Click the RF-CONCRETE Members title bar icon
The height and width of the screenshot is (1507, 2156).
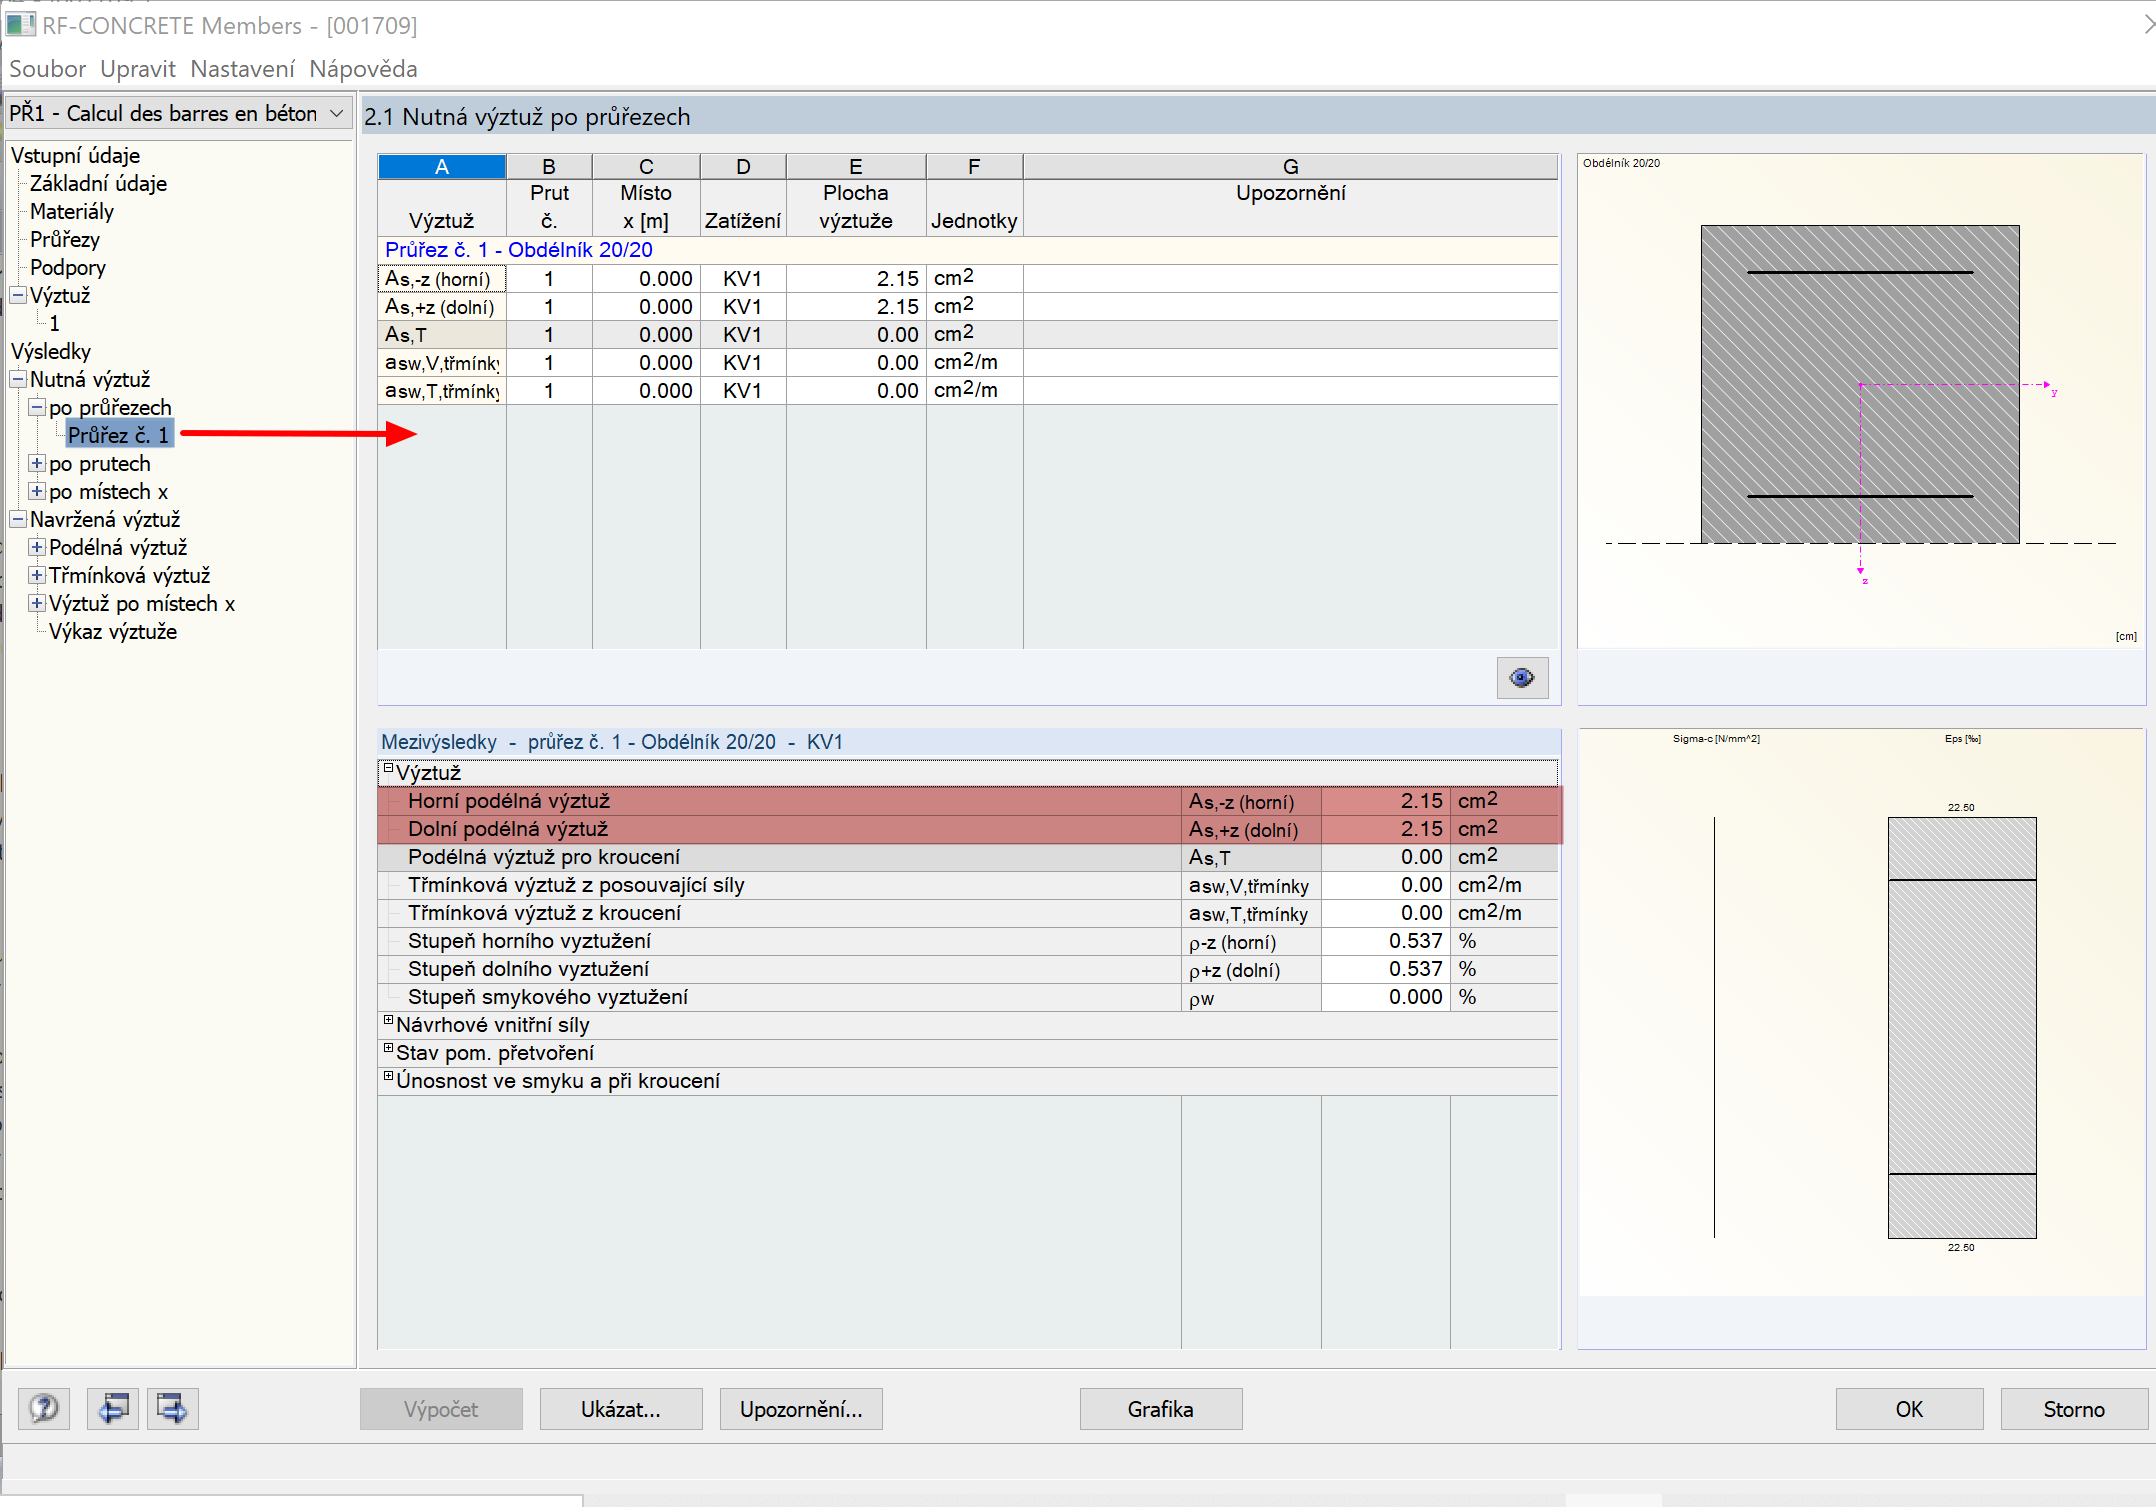20,24
